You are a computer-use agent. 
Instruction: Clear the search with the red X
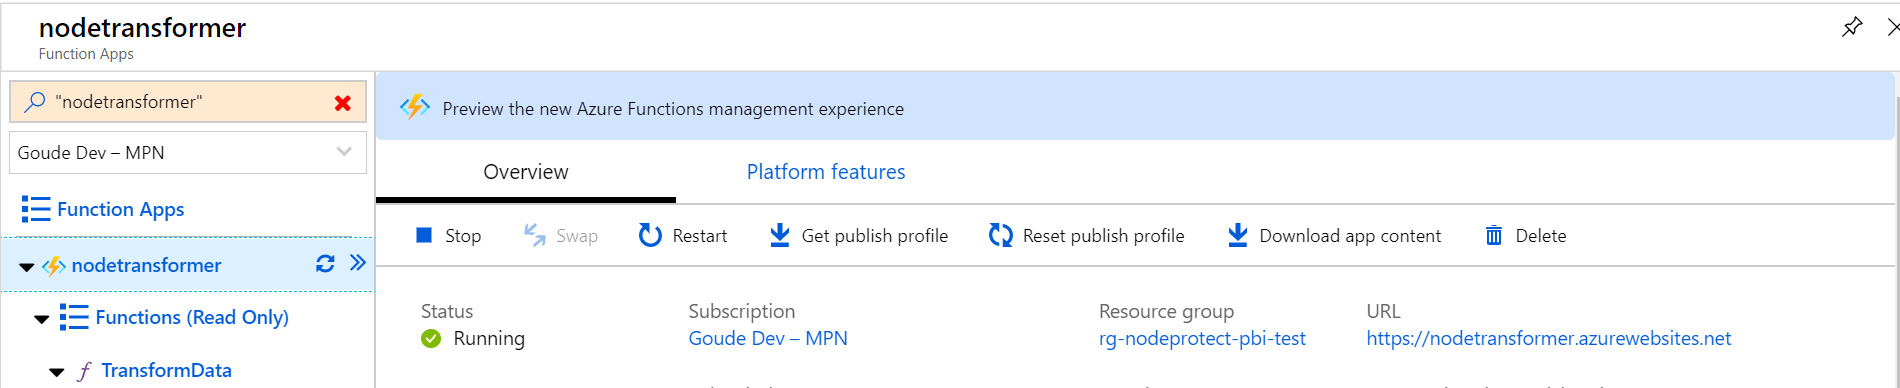(x=343, y=102)
